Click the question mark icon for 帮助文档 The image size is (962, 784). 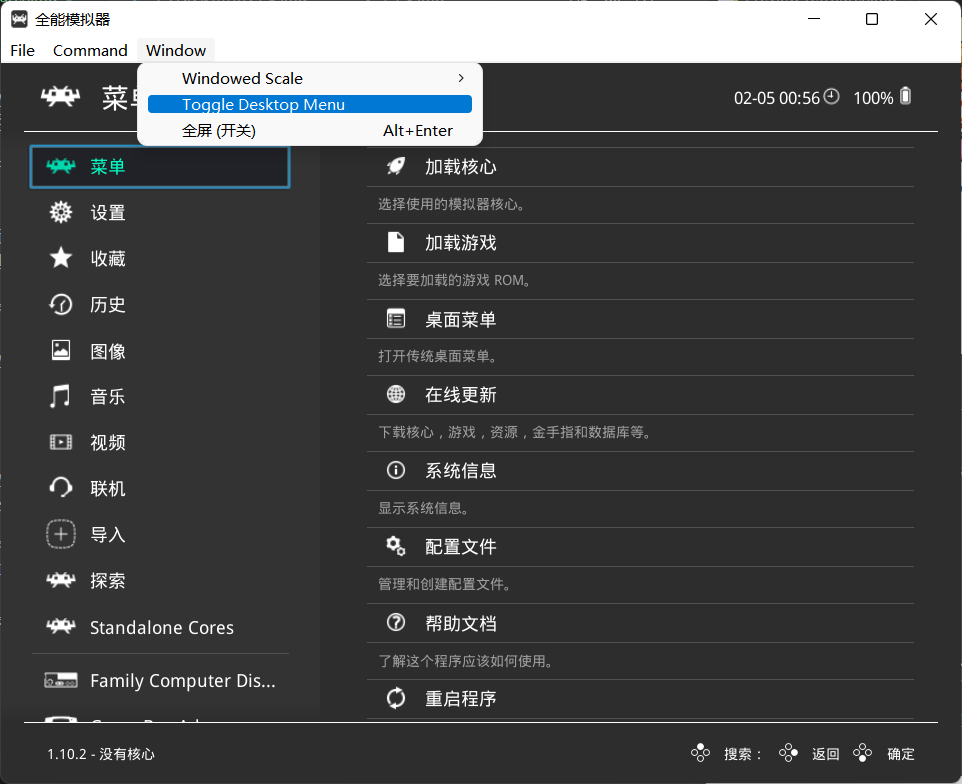(x=396, y=623)
